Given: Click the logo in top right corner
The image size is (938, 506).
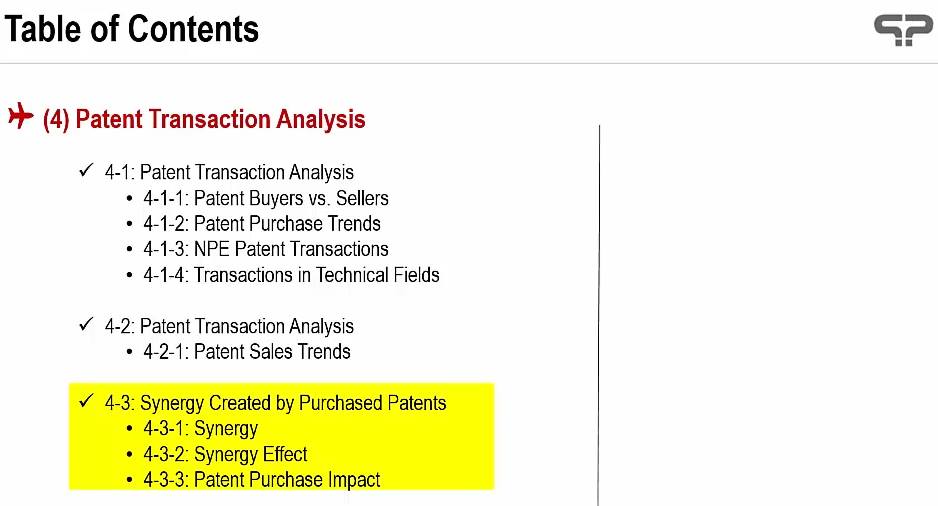Looking at the screenshot, I should [903, 31].
